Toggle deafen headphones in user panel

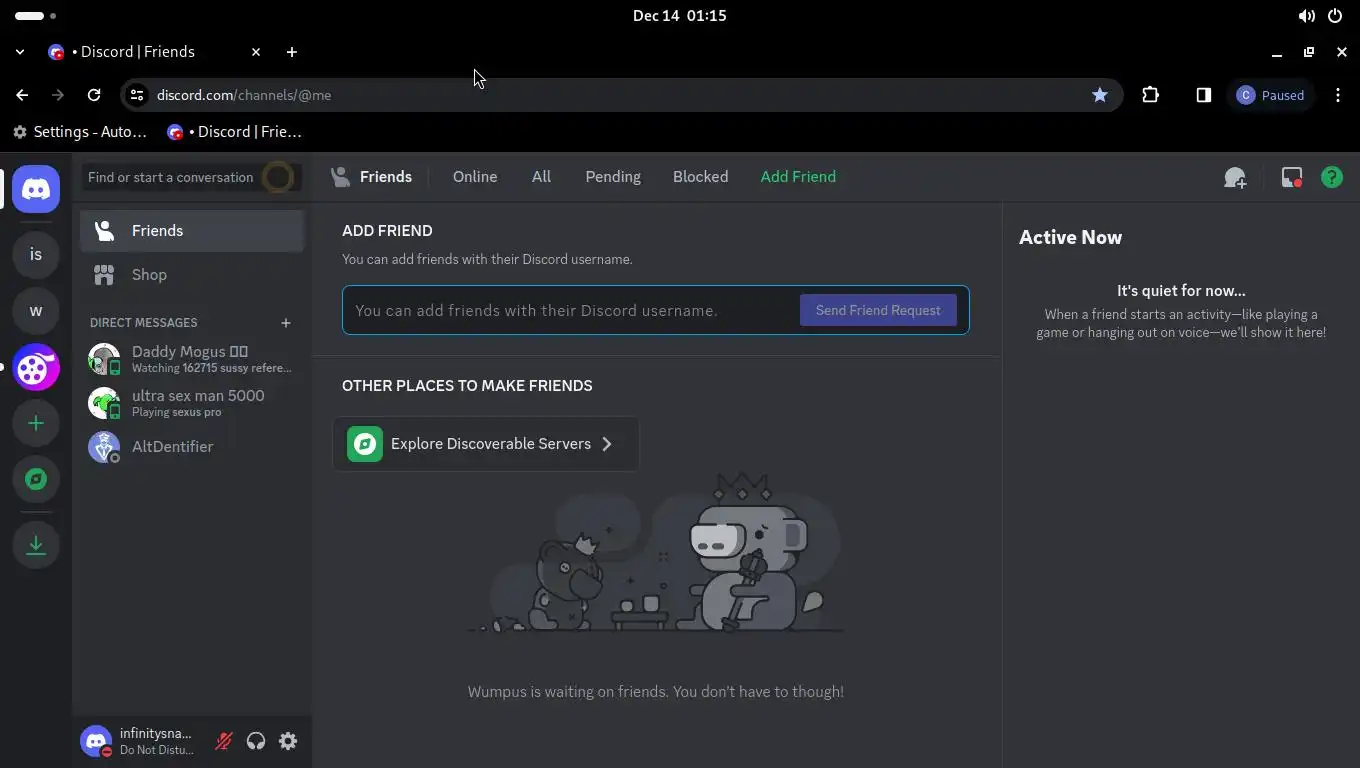[256, 741]
